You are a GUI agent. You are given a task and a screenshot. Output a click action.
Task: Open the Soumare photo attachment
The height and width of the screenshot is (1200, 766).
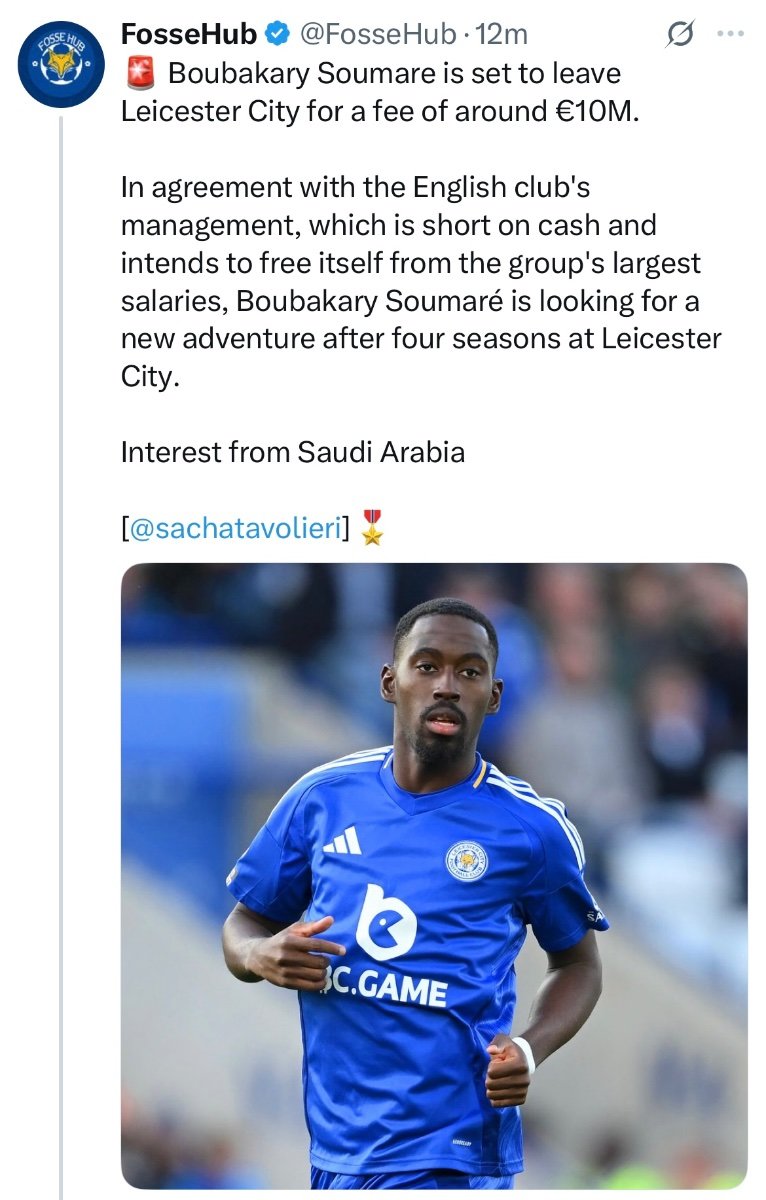coord(434,875)
